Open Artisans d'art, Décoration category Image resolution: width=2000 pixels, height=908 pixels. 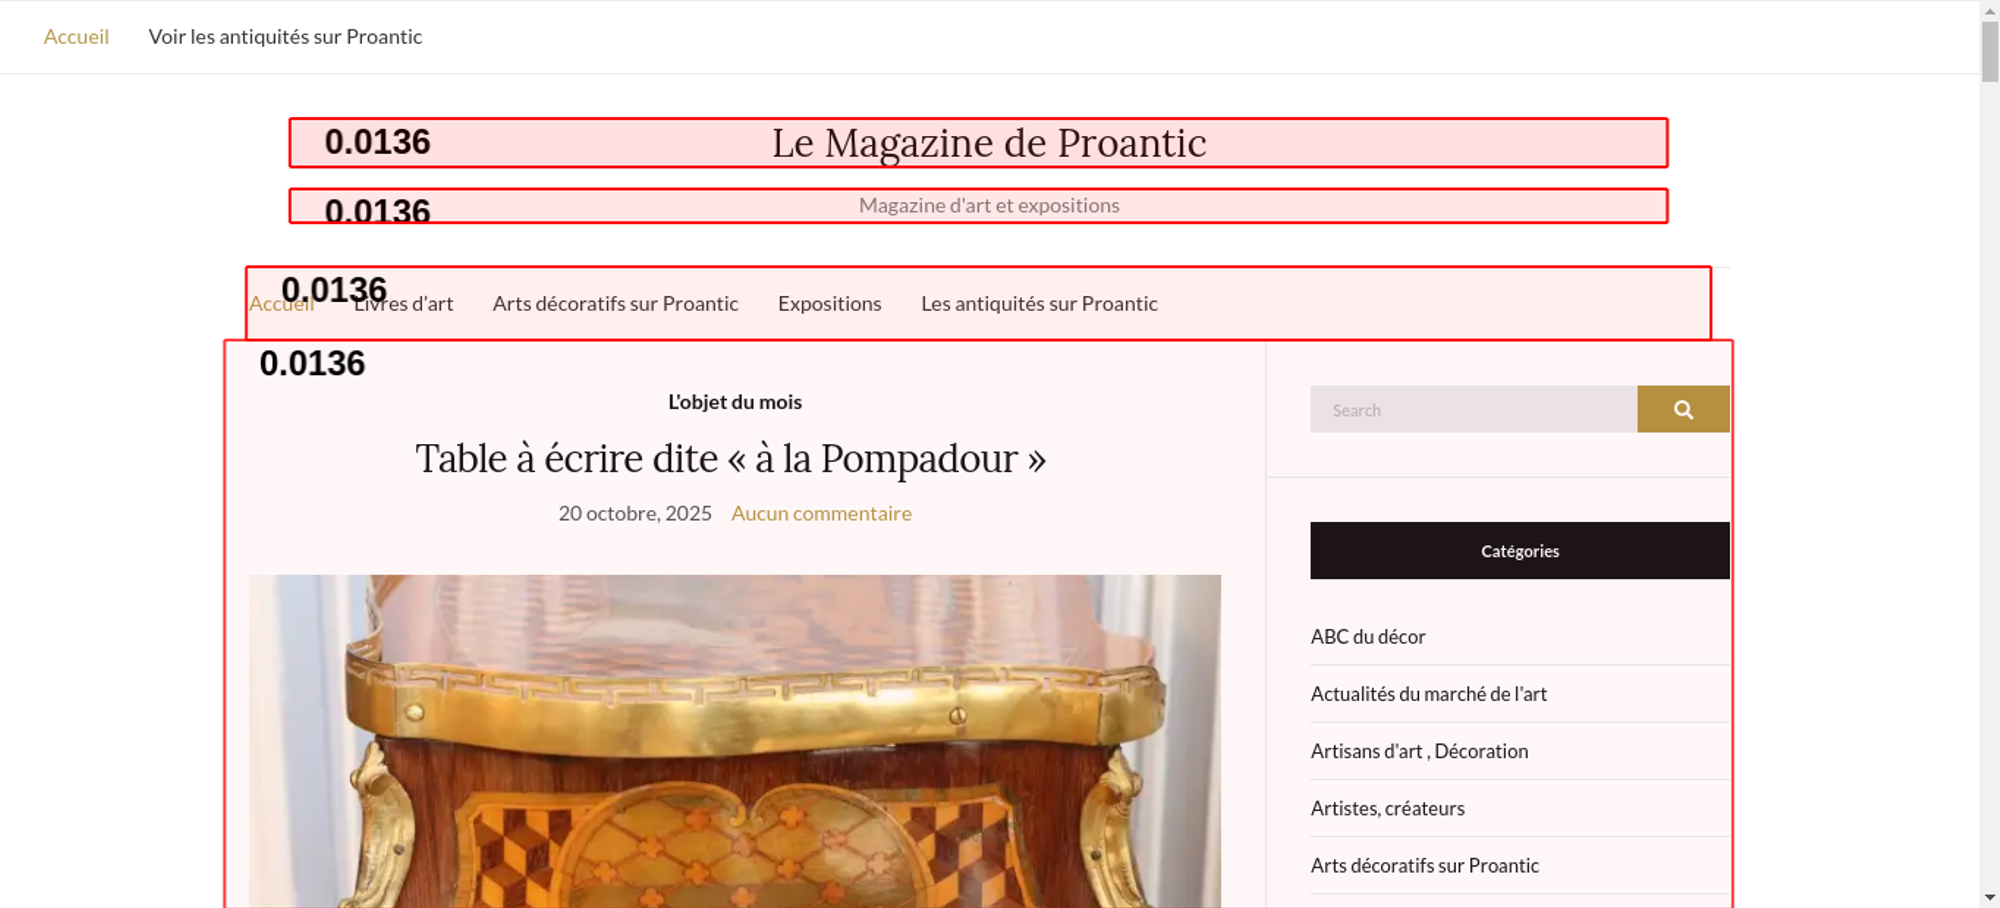tap(1419, 751)
